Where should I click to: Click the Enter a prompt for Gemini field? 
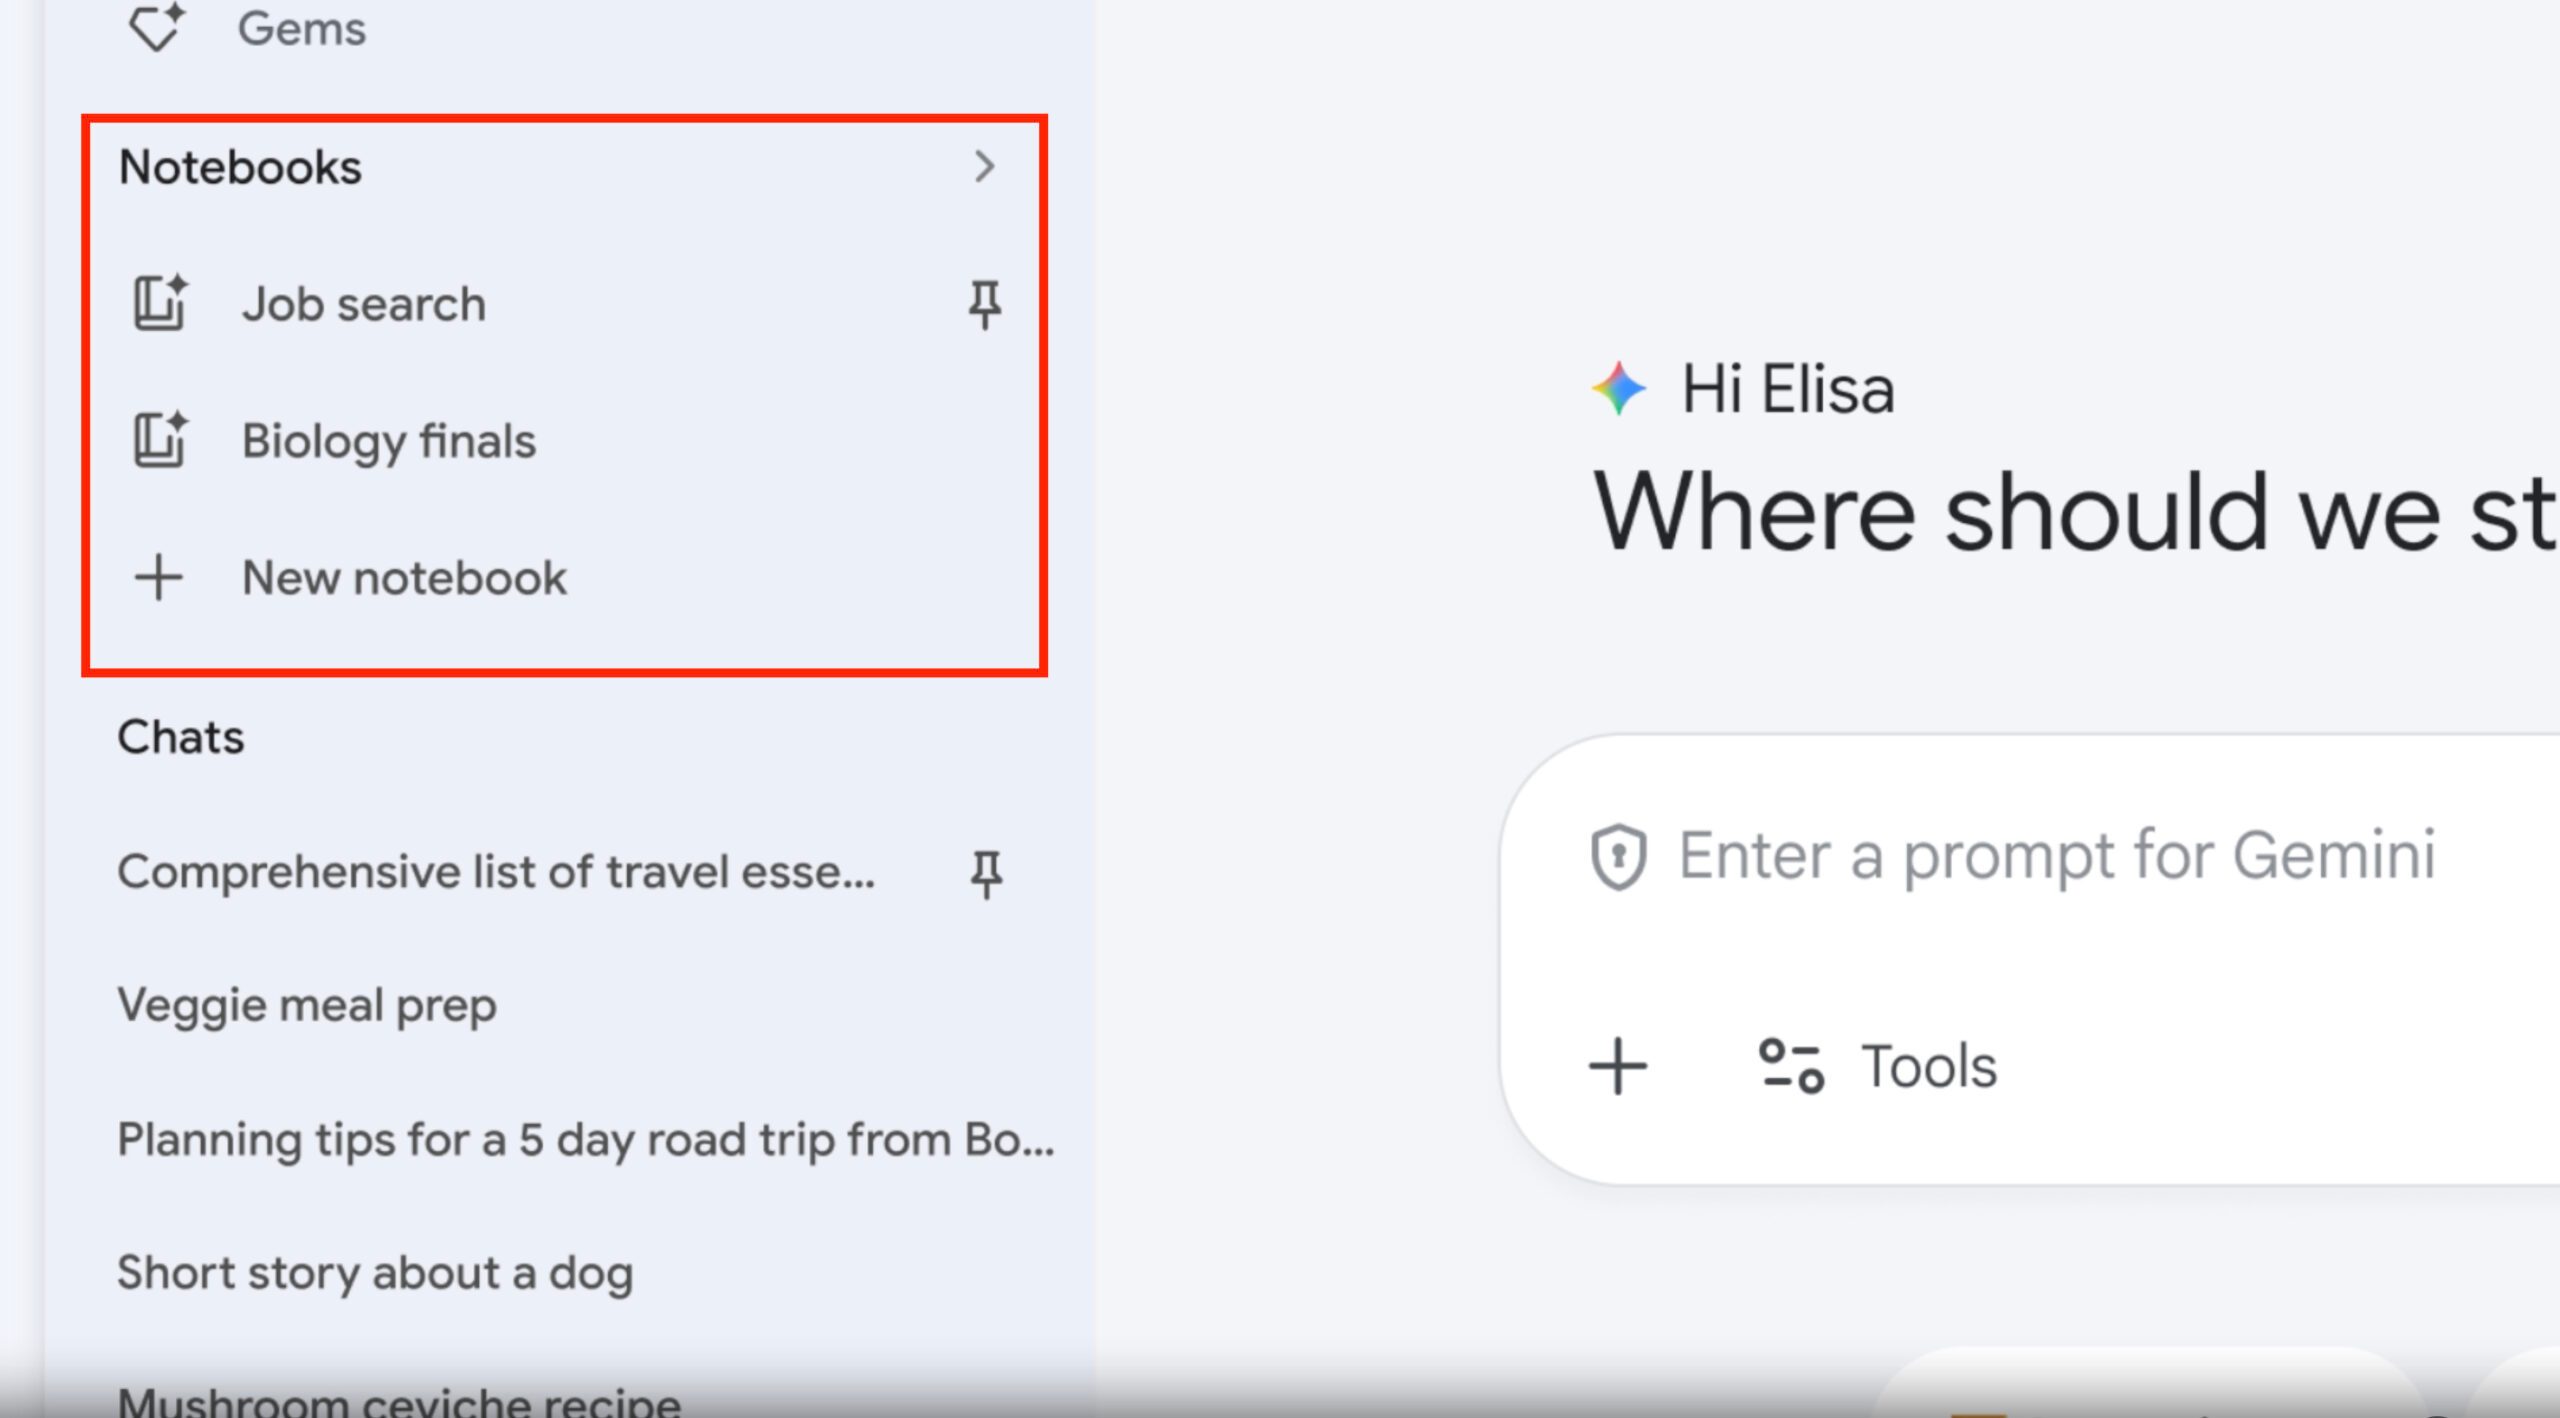click(2056, 857)
